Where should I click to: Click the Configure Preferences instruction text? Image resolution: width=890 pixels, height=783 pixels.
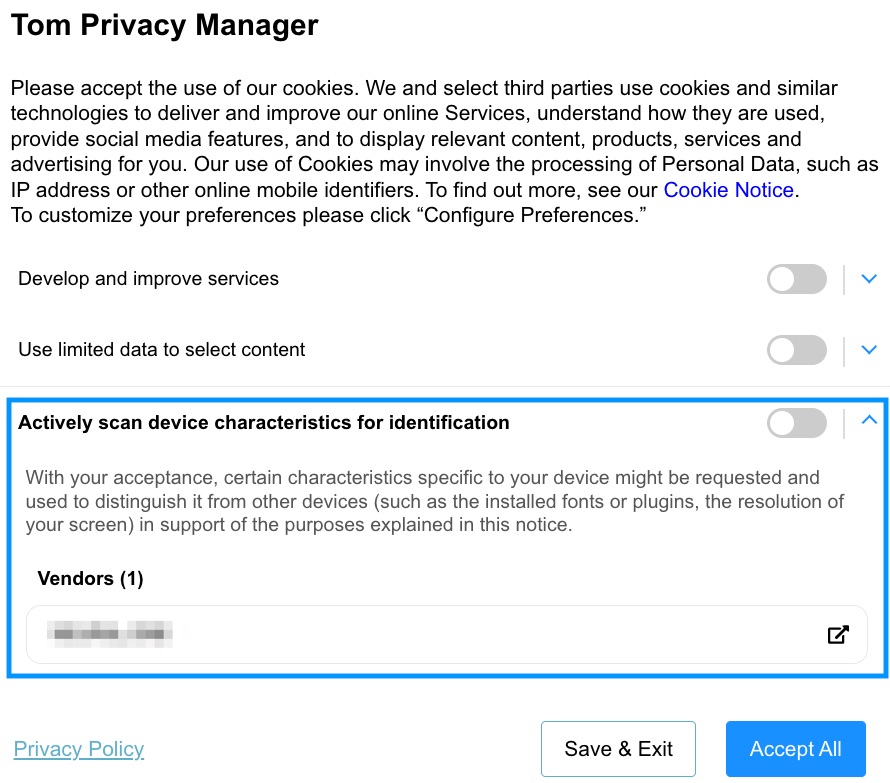329,215
